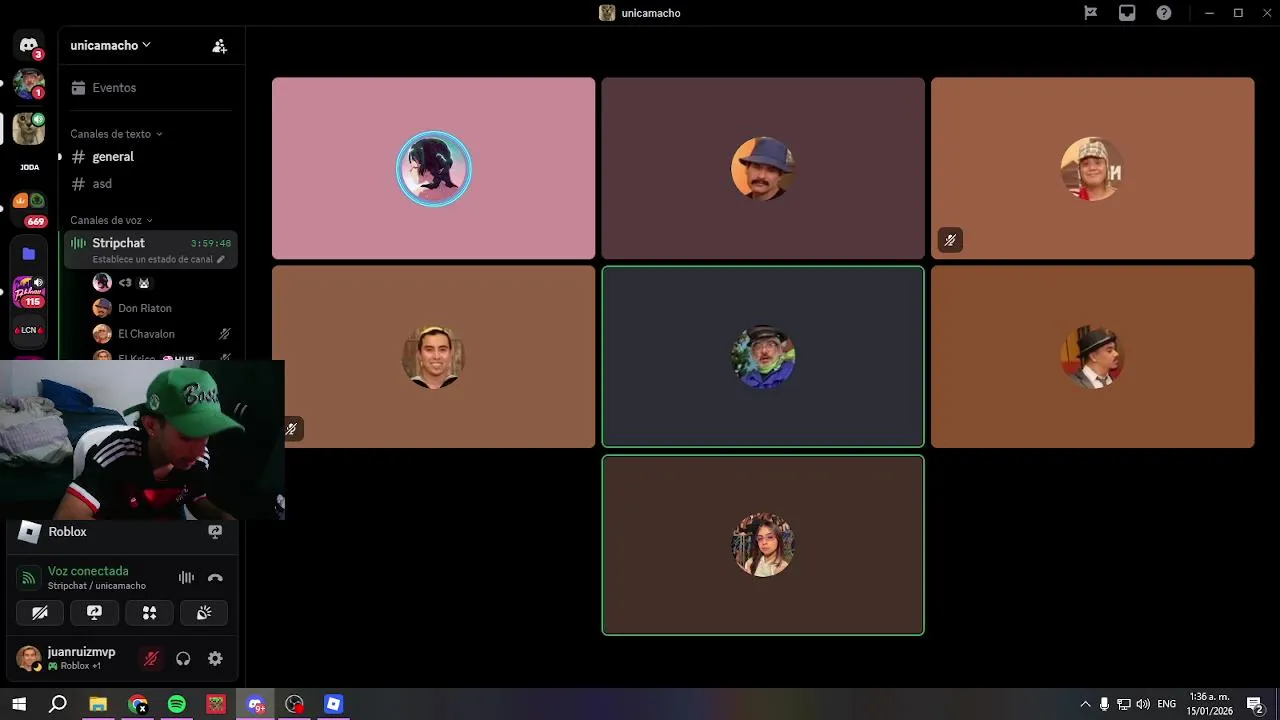
Task: Select the dark speaking tile with rainbow avatar
Action: tap(763, 357)
